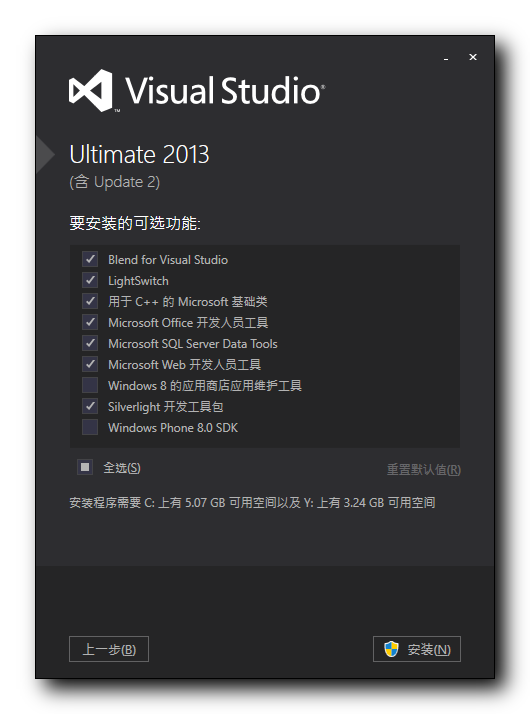Enable Windows 8 的应用商店应用维护工具 checkbox

[90, 385]
